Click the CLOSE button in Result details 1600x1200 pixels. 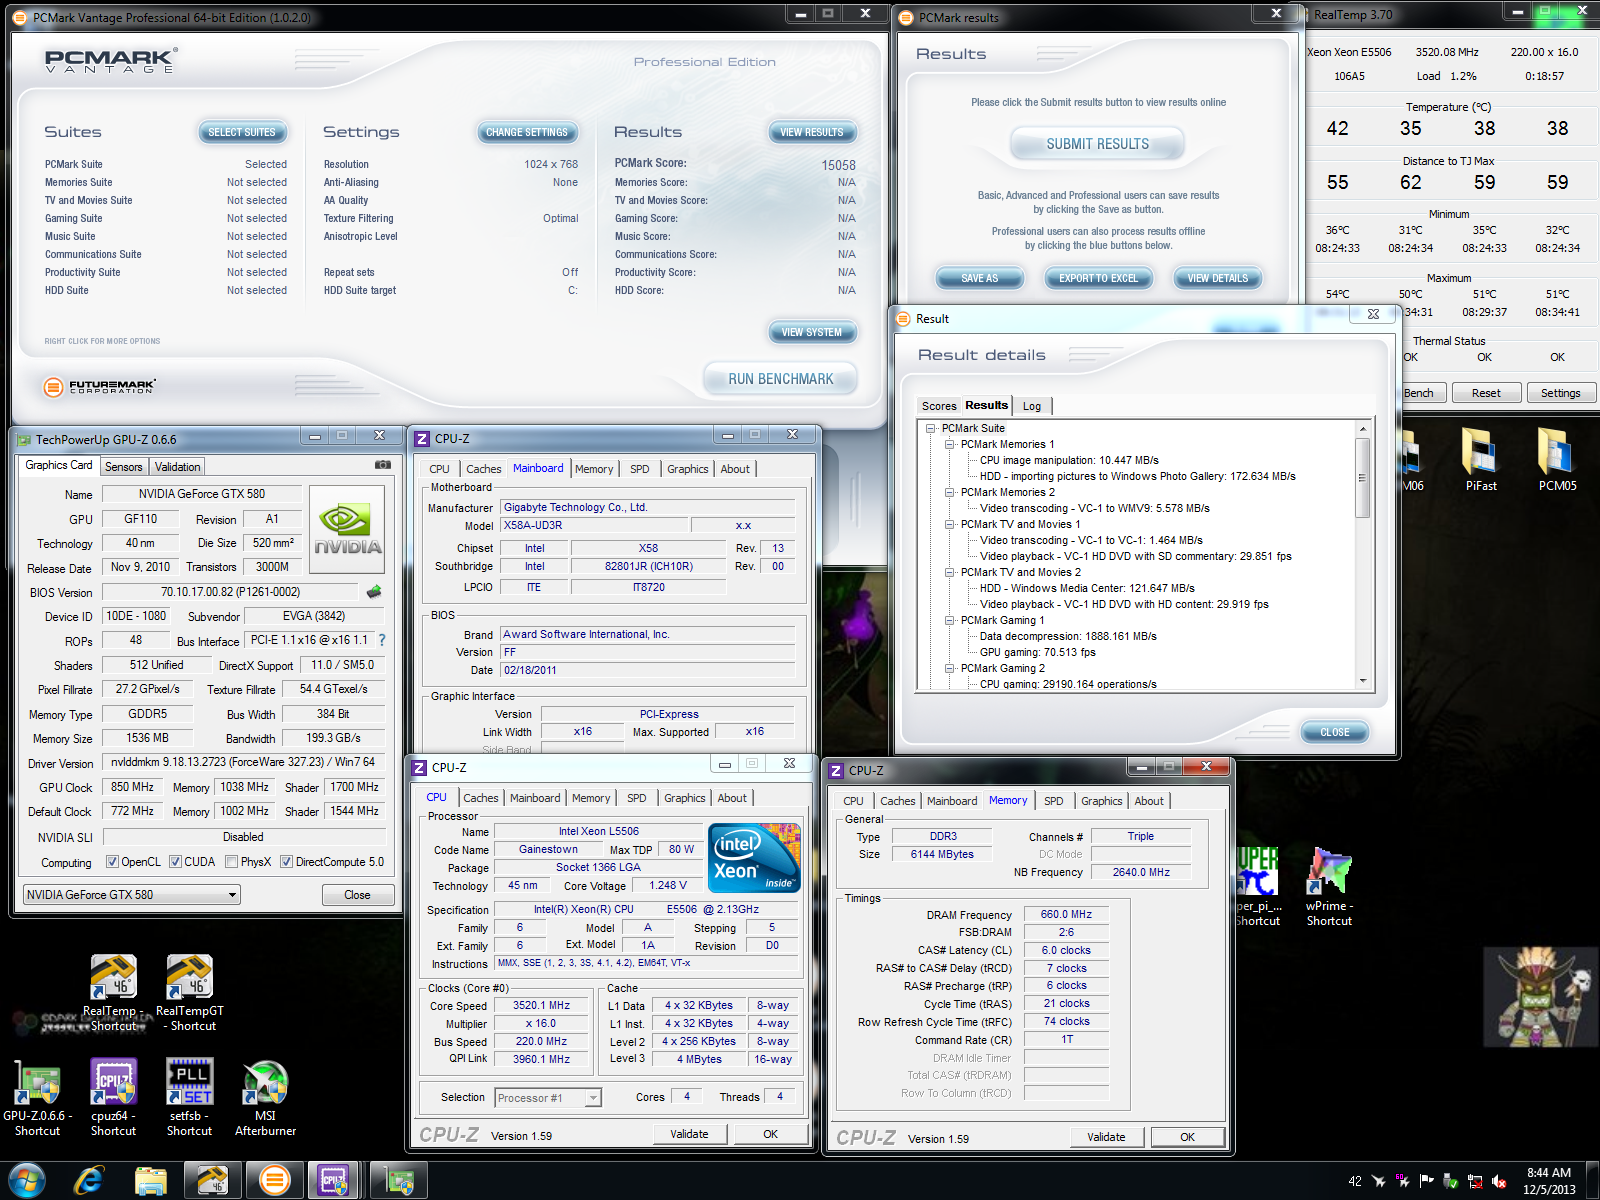(x=1335, y=732)
